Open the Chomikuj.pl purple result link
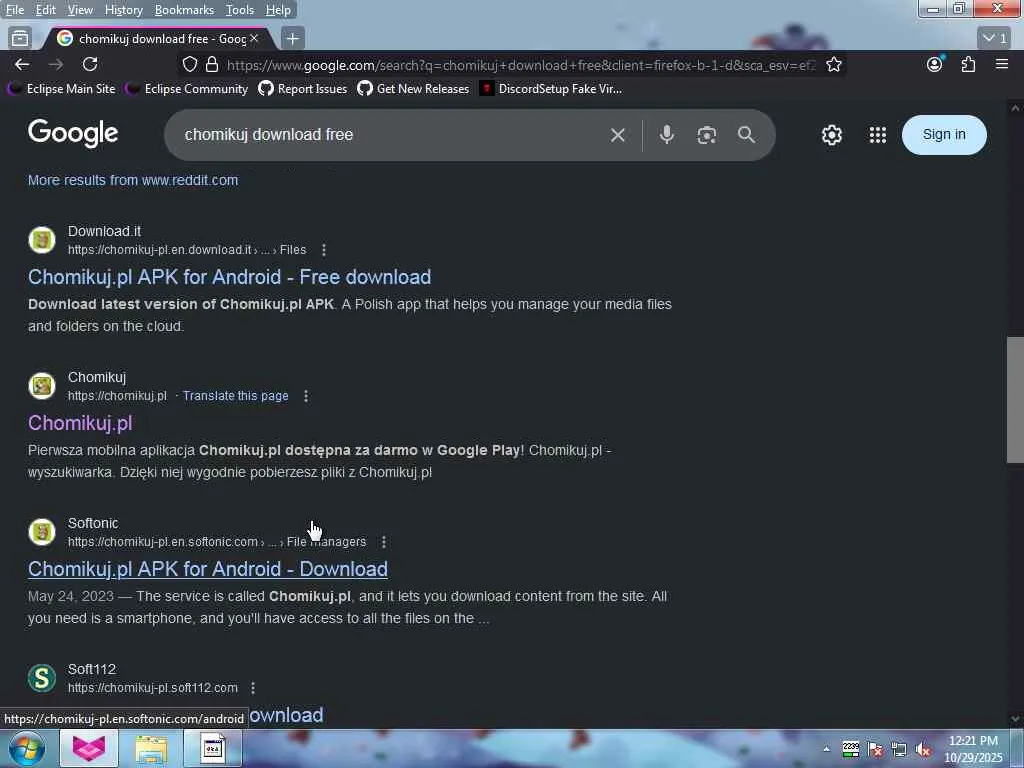This screenshot has height=768, width=1024. pos(80,423)
